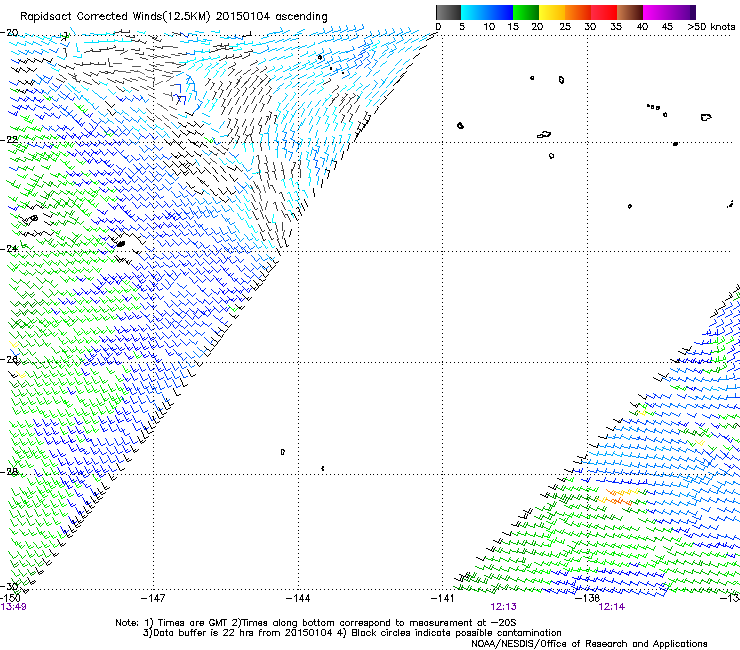The height and width of the screenshot is (650, 740).
Task: Click the 'NOAA/NESDIS/Office of Research and Applications' credit
Action: (x=589, y=644)
